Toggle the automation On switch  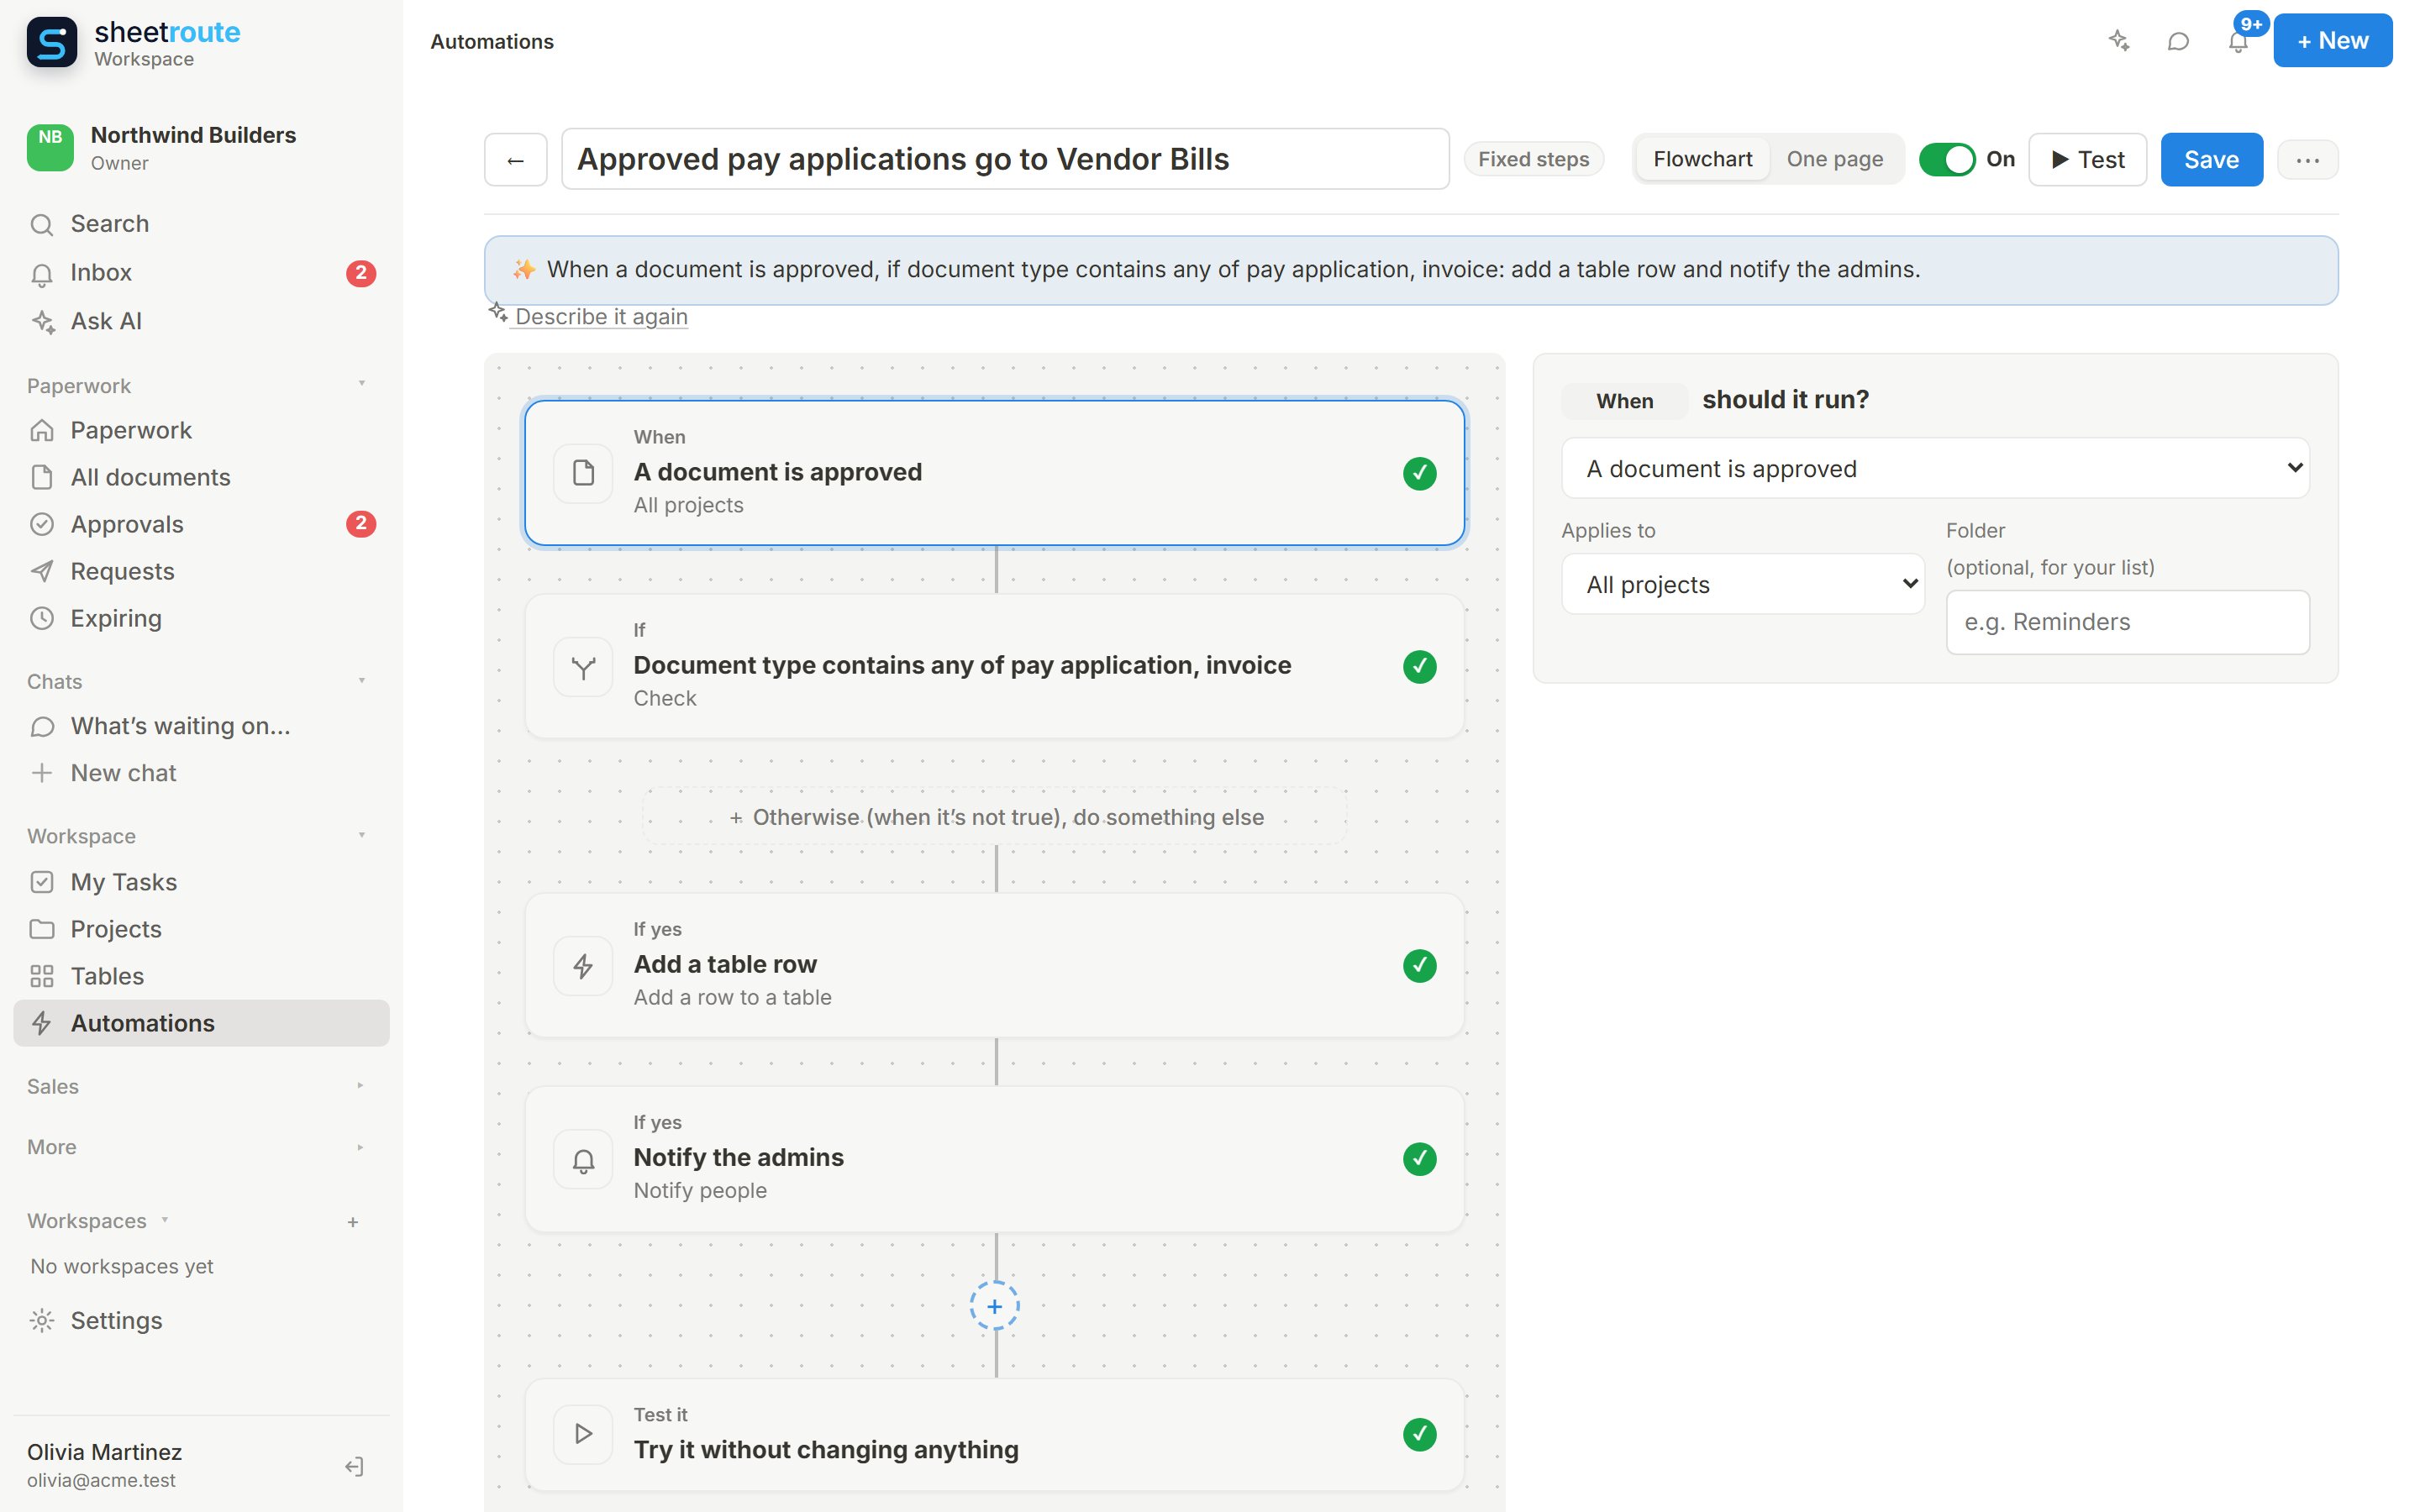click(x=1946, y=160)
